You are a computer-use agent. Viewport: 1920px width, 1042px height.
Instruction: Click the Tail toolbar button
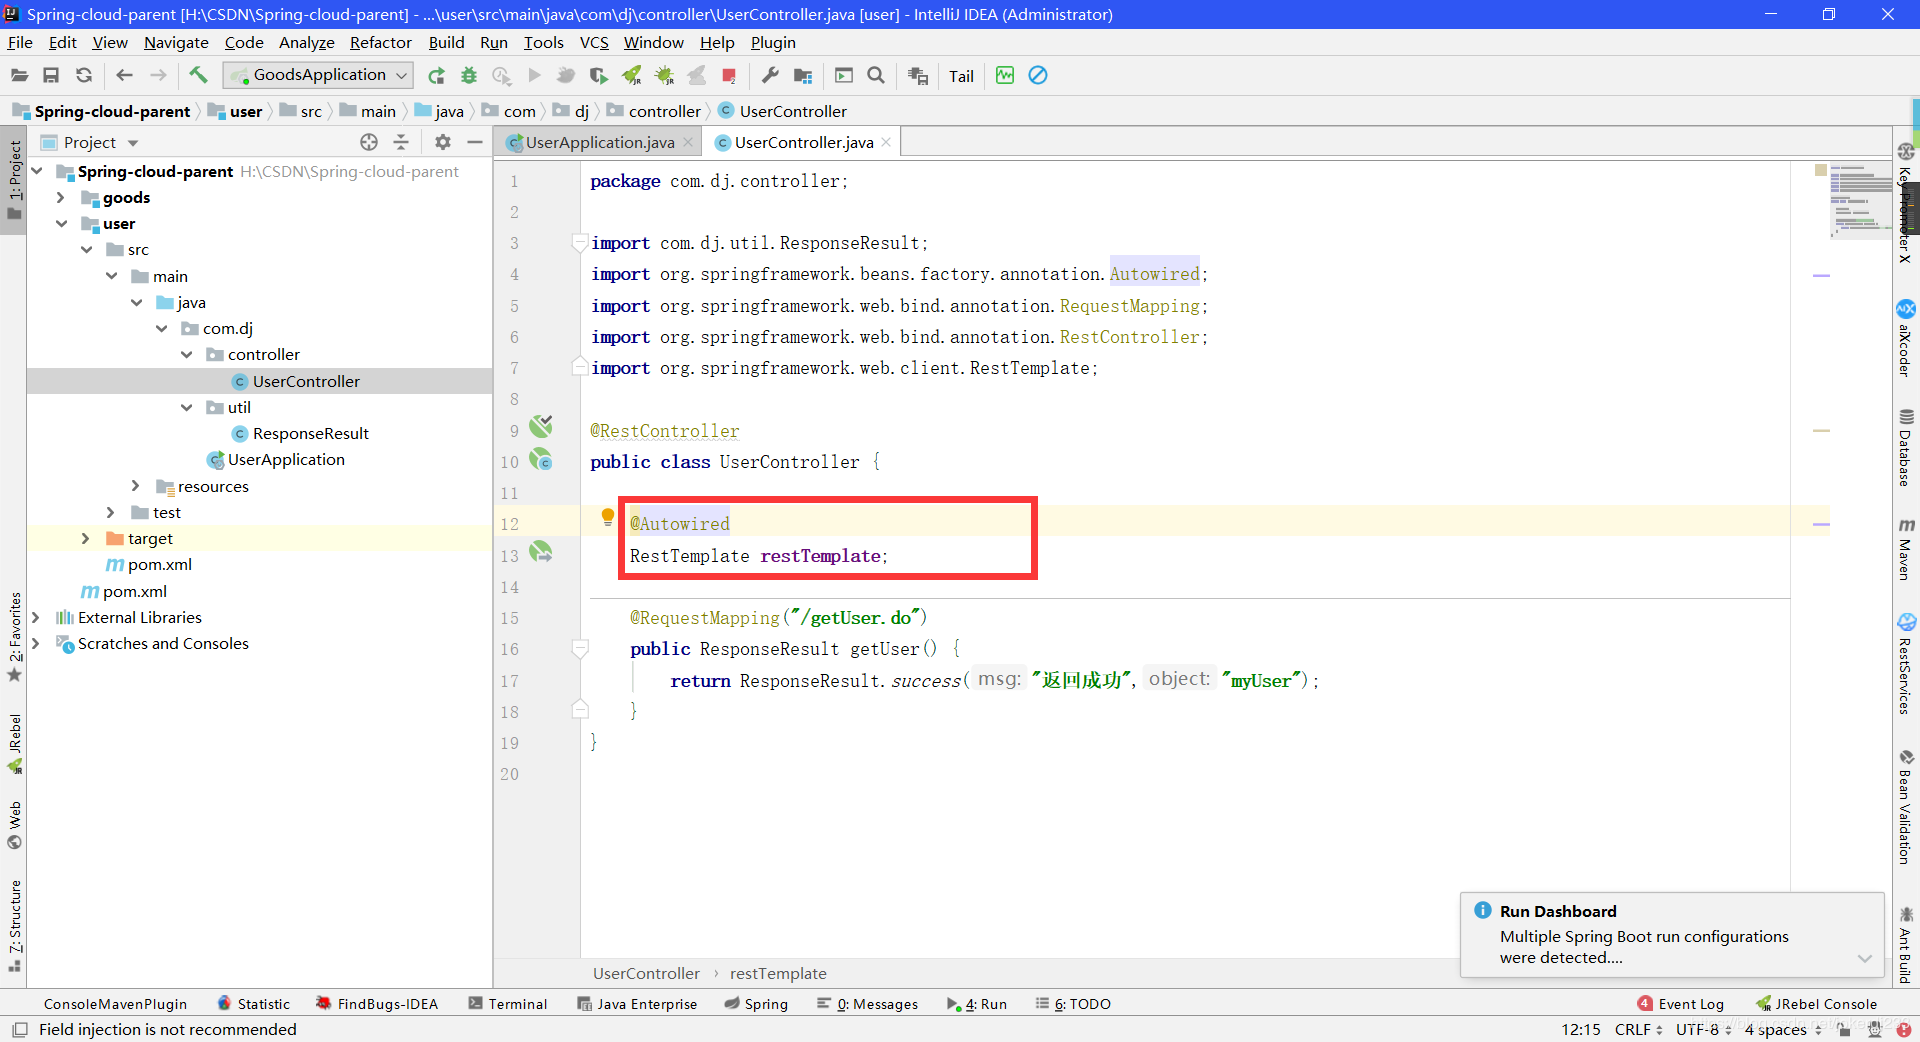click(x=961, y=76)
